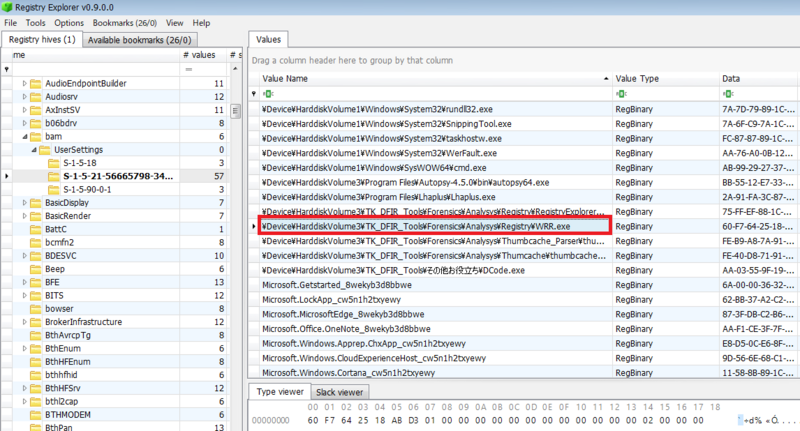Expand the BITS key
Image resolution: width=800 pixels, height=431 pixels.
pos(24,295)
